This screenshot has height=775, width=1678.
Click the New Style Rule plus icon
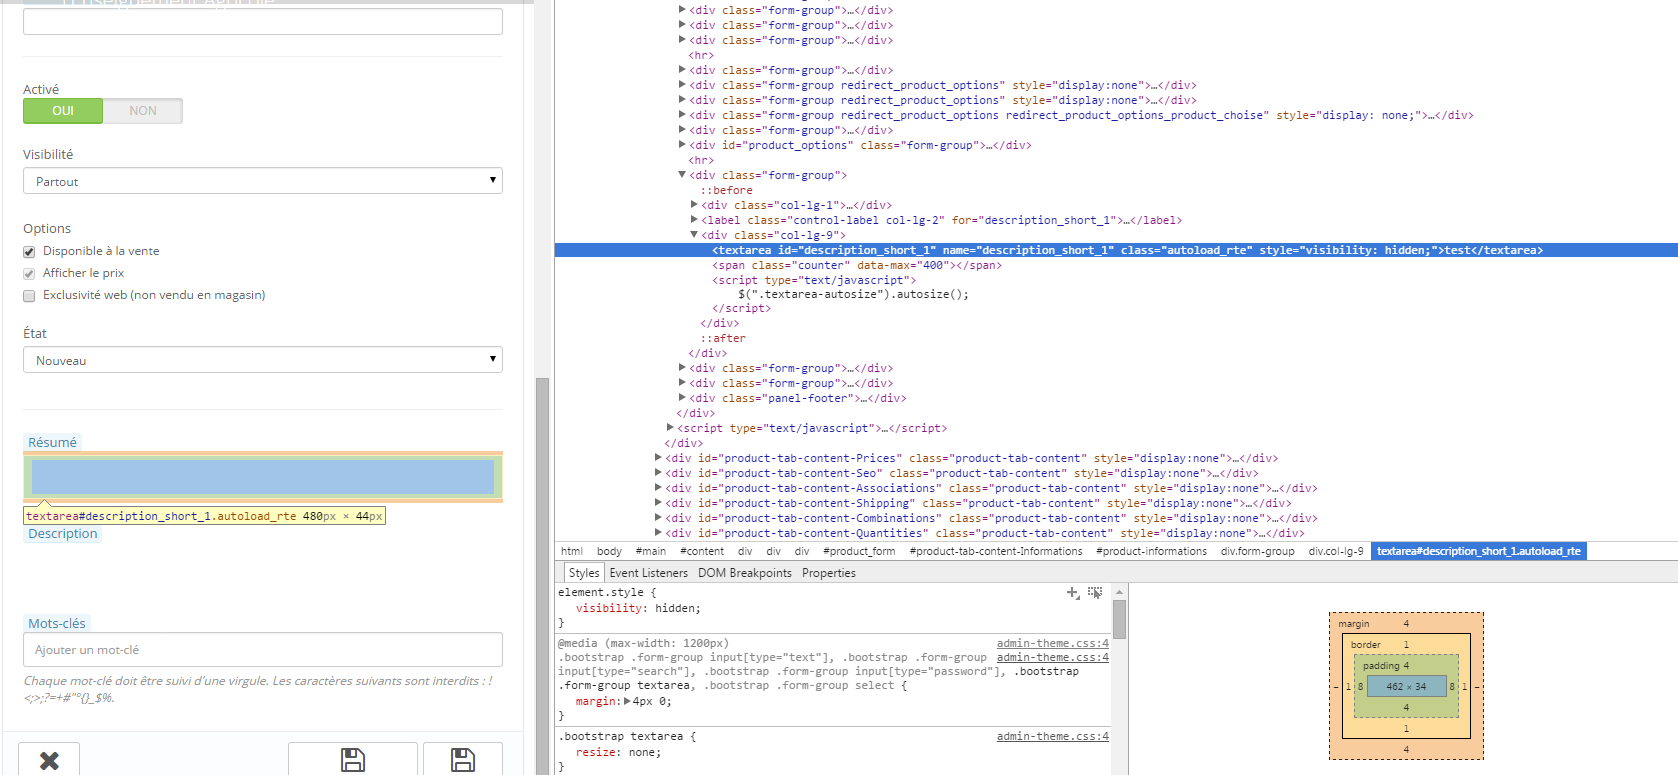(x=1073, y=593)
